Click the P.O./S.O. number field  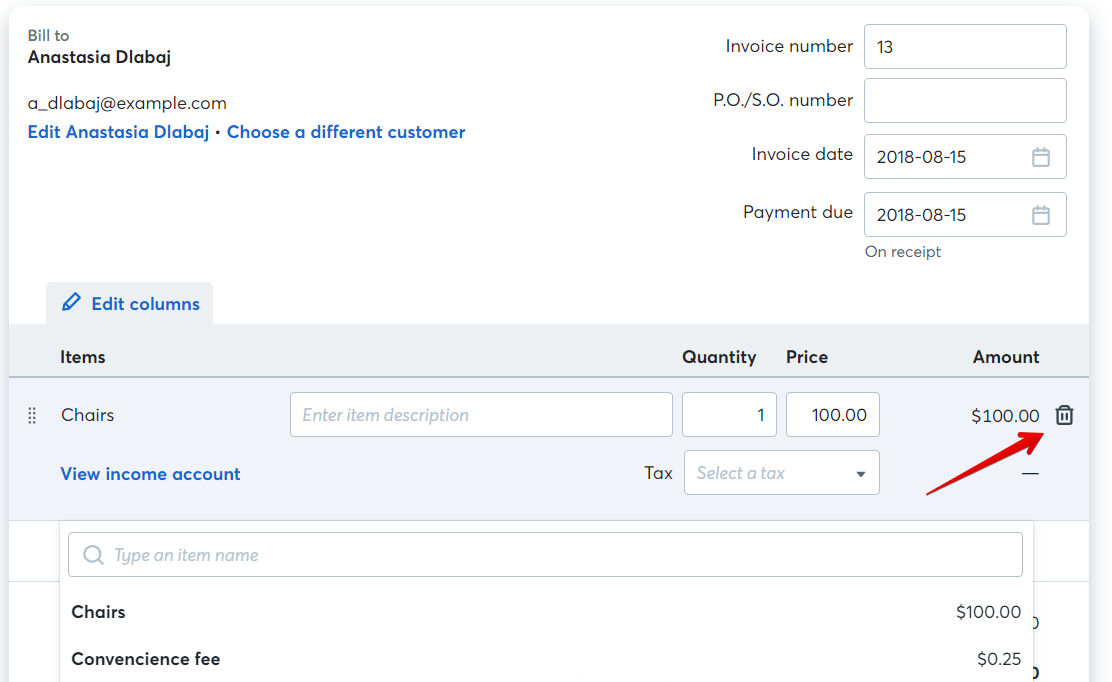coord(964,100)
